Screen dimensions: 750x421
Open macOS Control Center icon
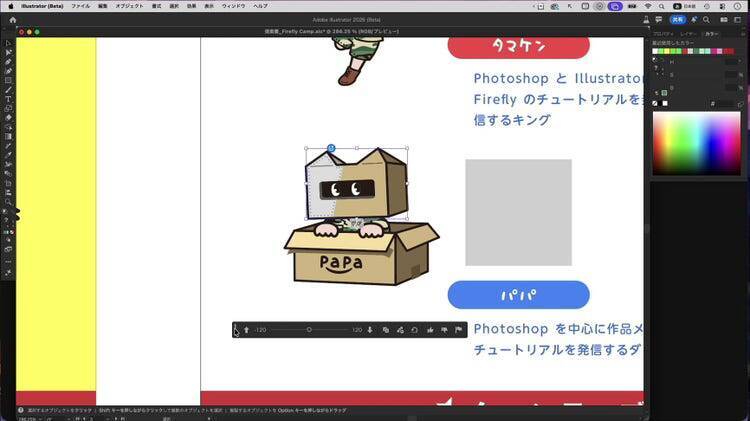click(x=722, y=6)
